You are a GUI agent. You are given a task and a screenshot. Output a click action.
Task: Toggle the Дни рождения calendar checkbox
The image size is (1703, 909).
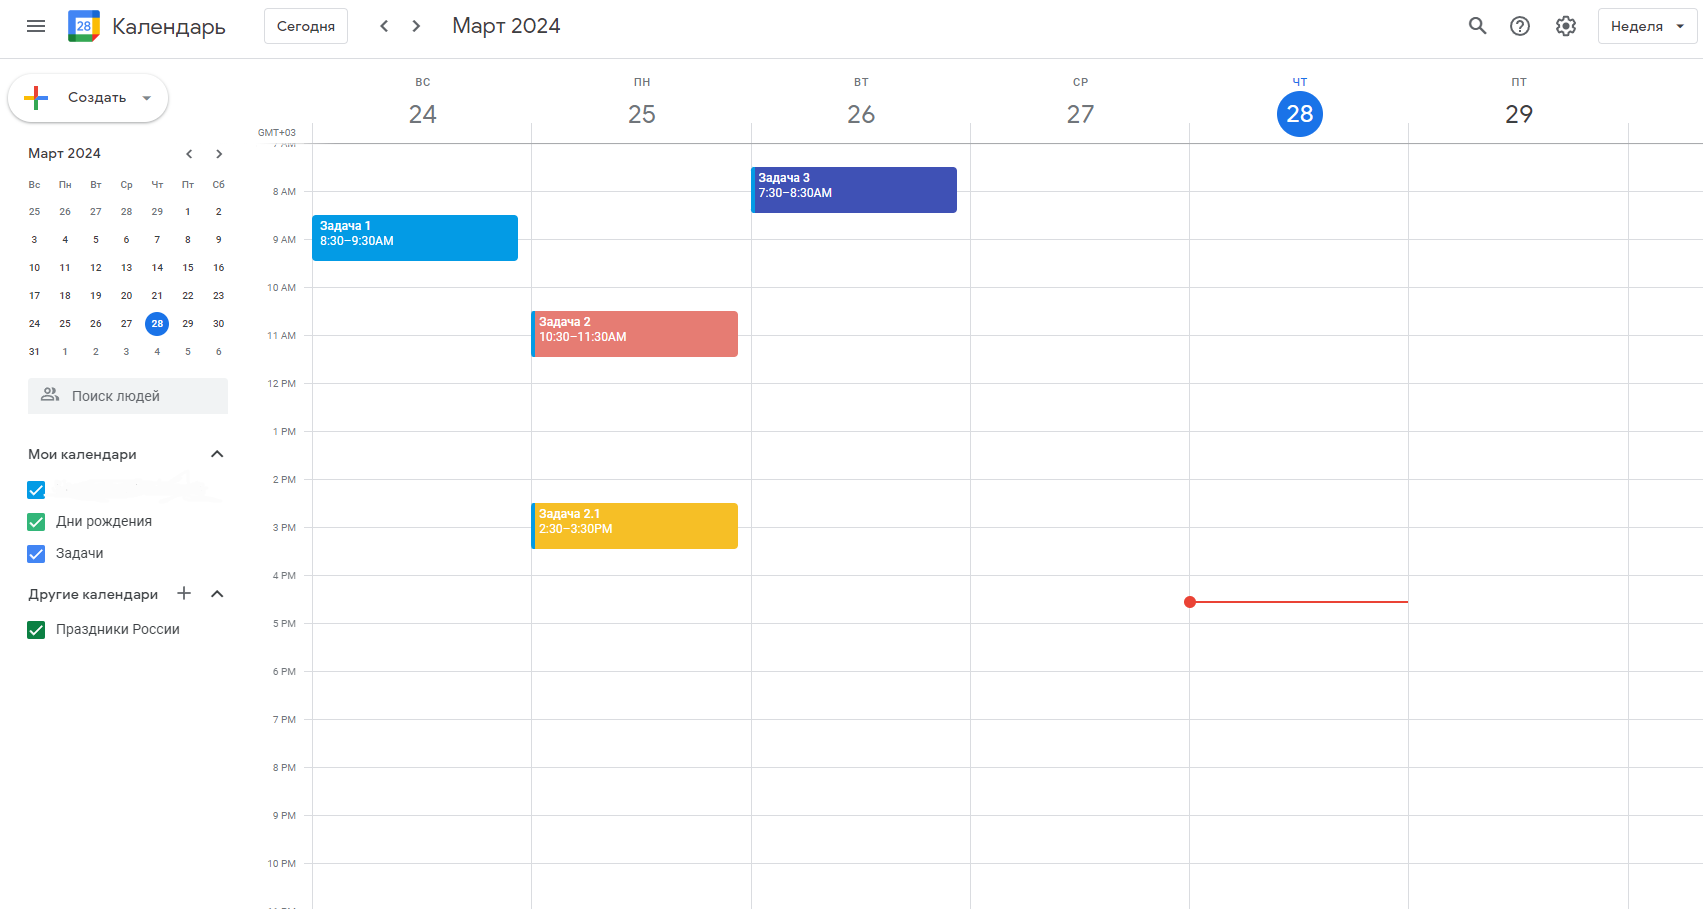point(36,522)
